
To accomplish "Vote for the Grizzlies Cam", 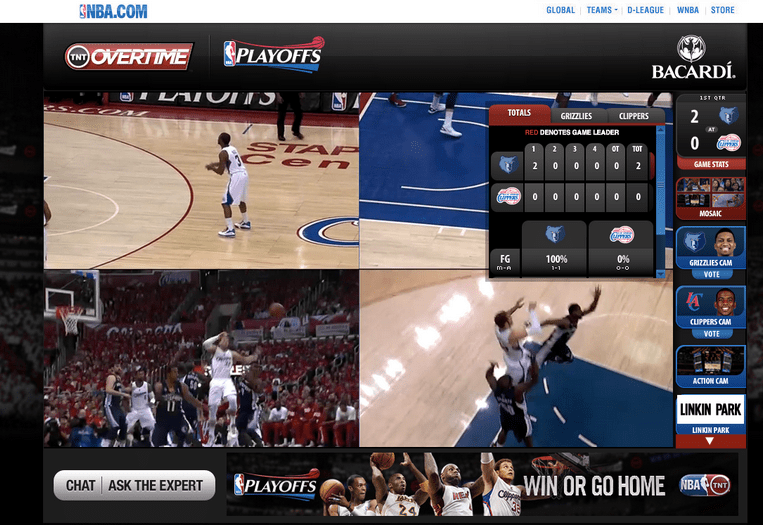I will 711,274.
